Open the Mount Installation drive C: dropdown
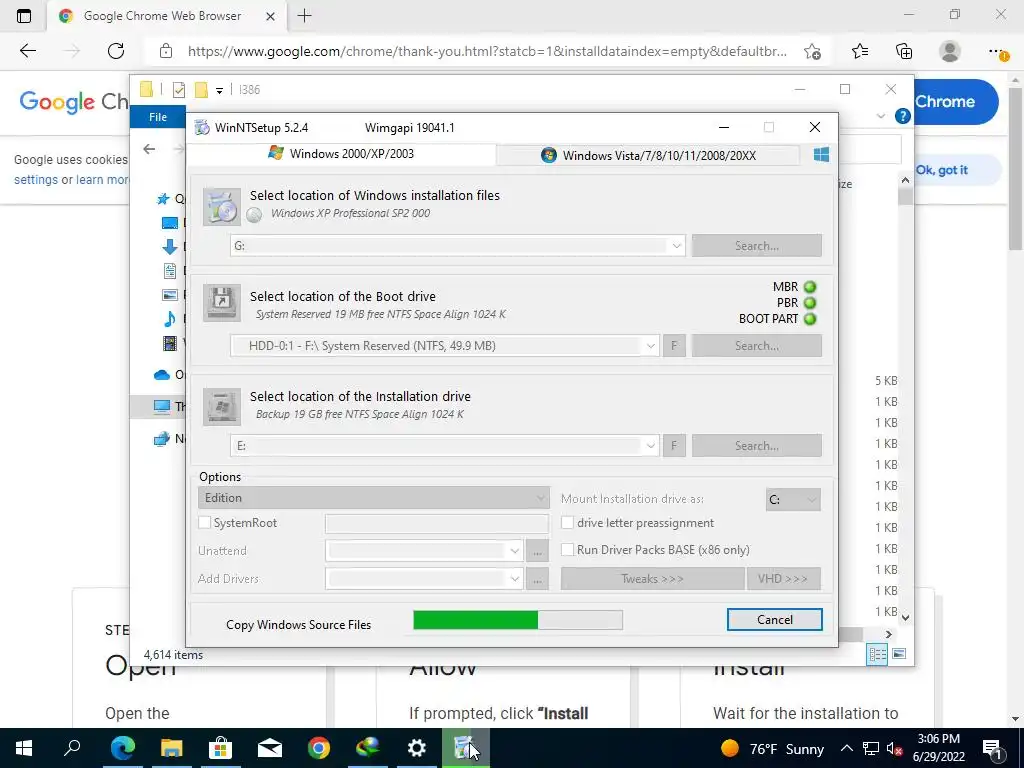The width and height of the screenshot is (1024, 768). [793, 500]
